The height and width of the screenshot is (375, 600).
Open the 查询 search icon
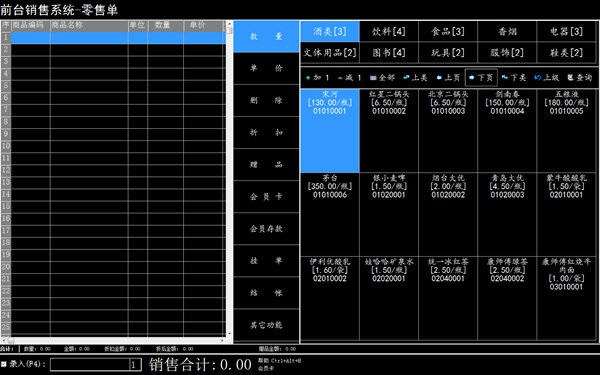click(571, 78)
